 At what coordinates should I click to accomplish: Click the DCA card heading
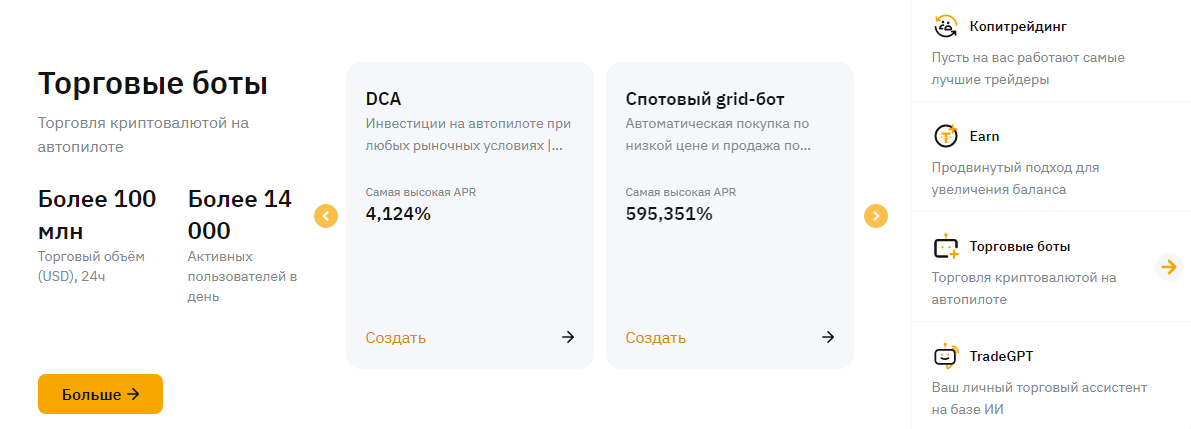(384, 99)
